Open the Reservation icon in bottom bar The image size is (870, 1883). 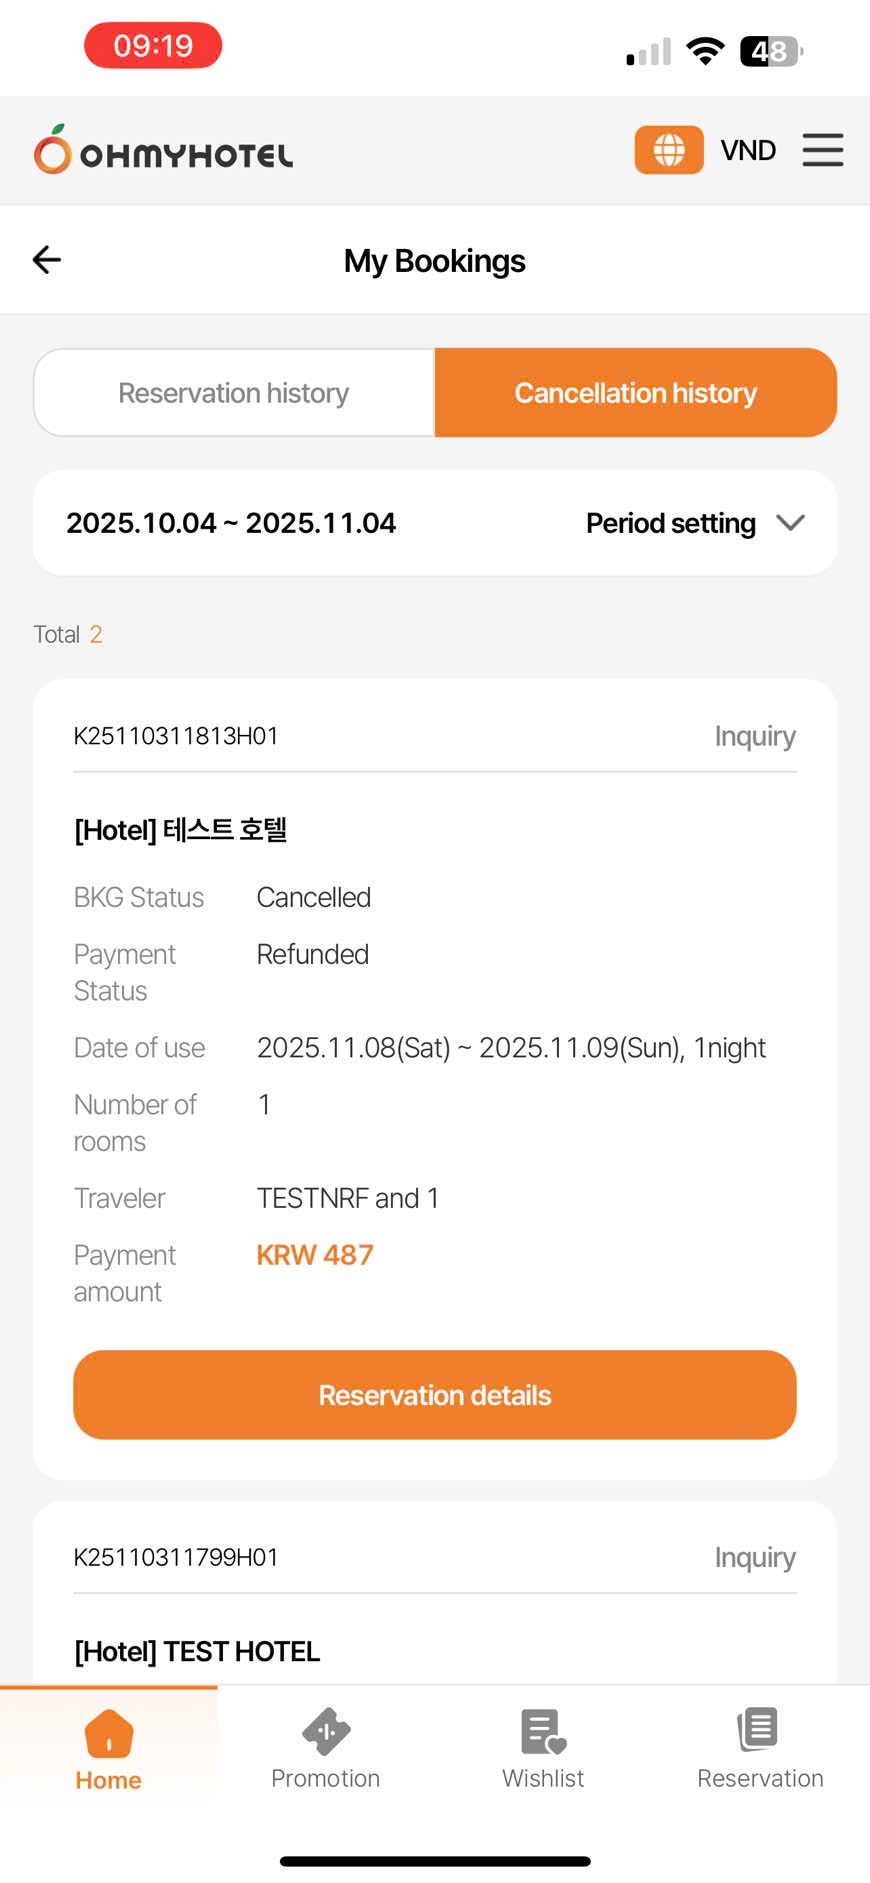tap(759, 1730)
